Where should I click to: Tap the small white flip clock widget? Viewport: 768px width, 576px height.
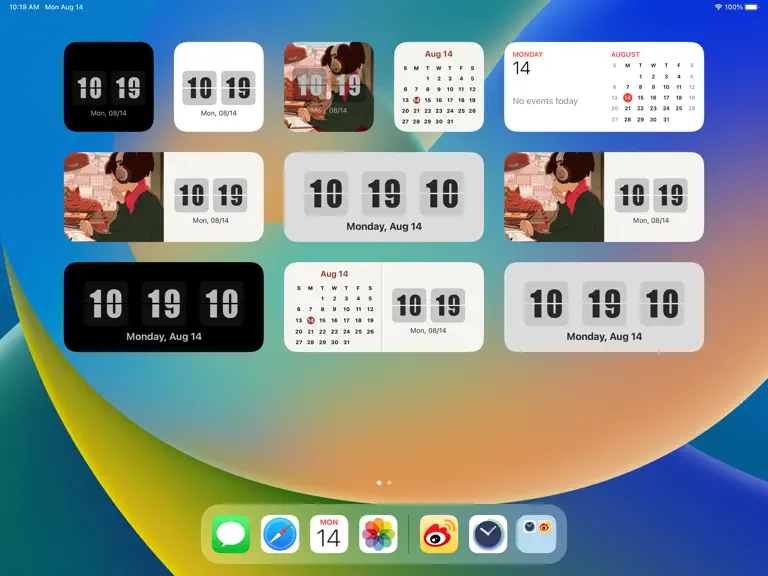219,87
